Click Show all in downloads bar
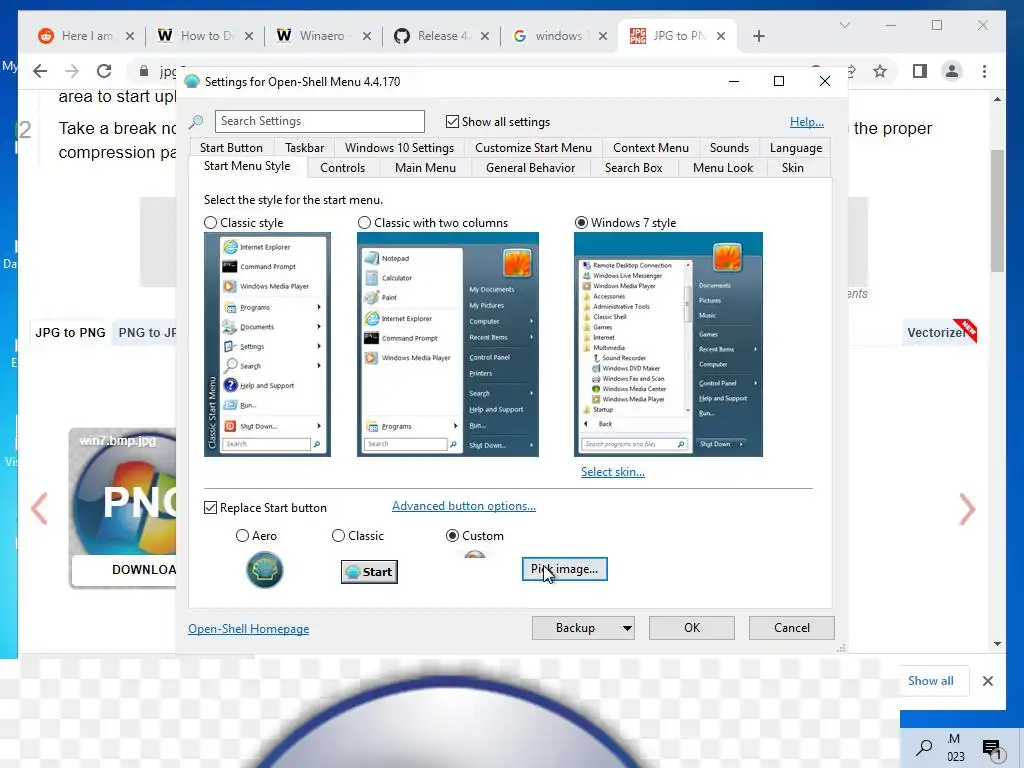This screenshot has width=1024, height=768. (931, 681)
